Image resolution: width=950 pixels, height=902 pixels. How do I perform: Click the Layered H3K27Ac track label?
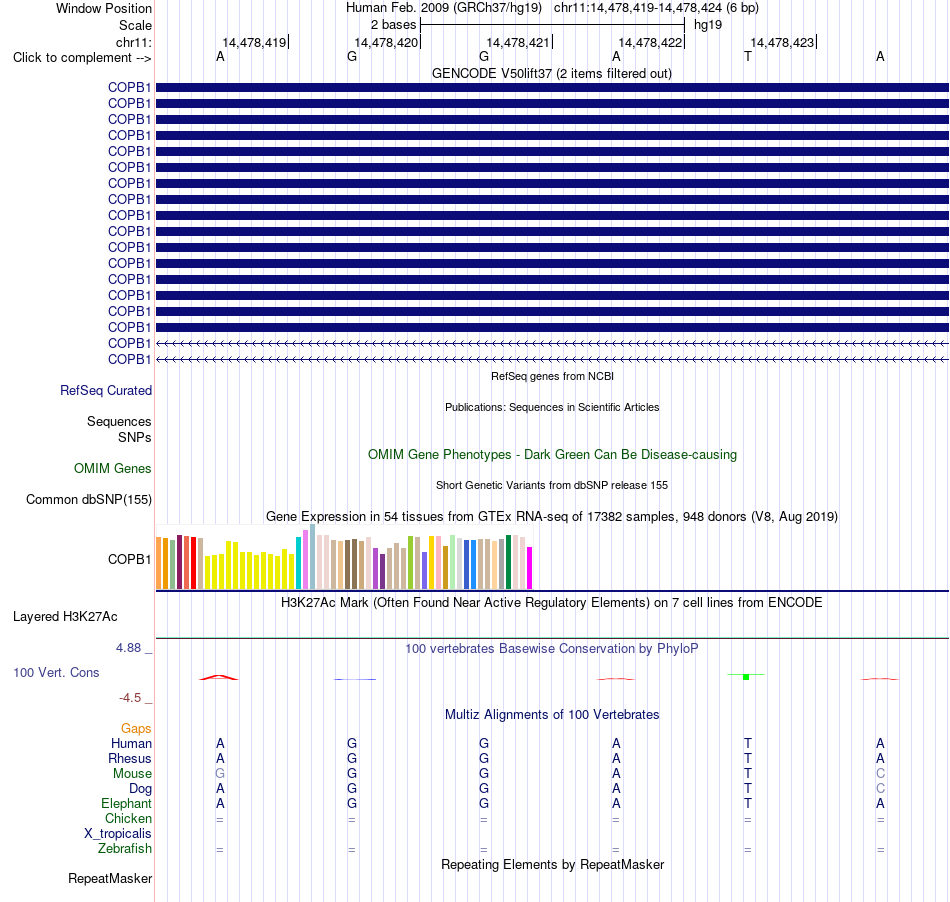click(x=65, y=617)
